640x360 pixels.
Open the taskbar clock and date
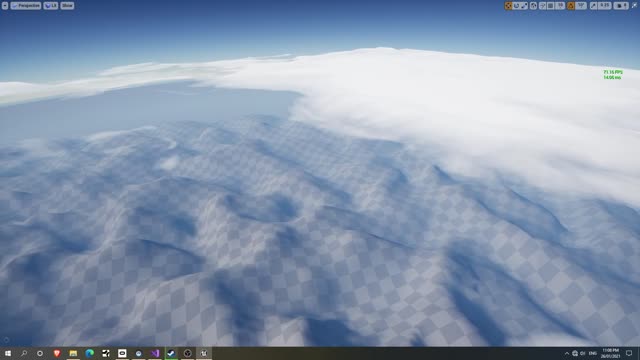pyautogui.click(x=611, y=353)
